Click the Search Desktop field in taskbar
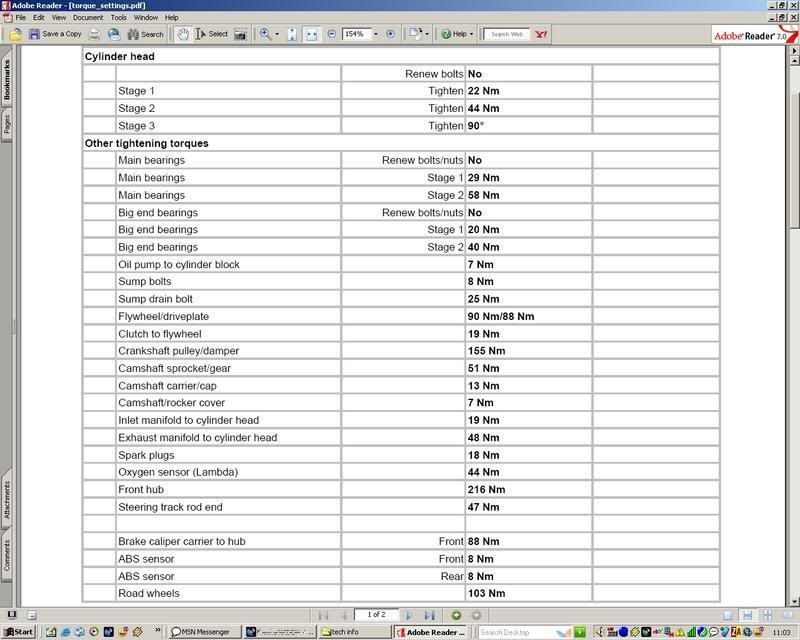The width and height of the screenshot is (800, 640). [x=516, y=632]
